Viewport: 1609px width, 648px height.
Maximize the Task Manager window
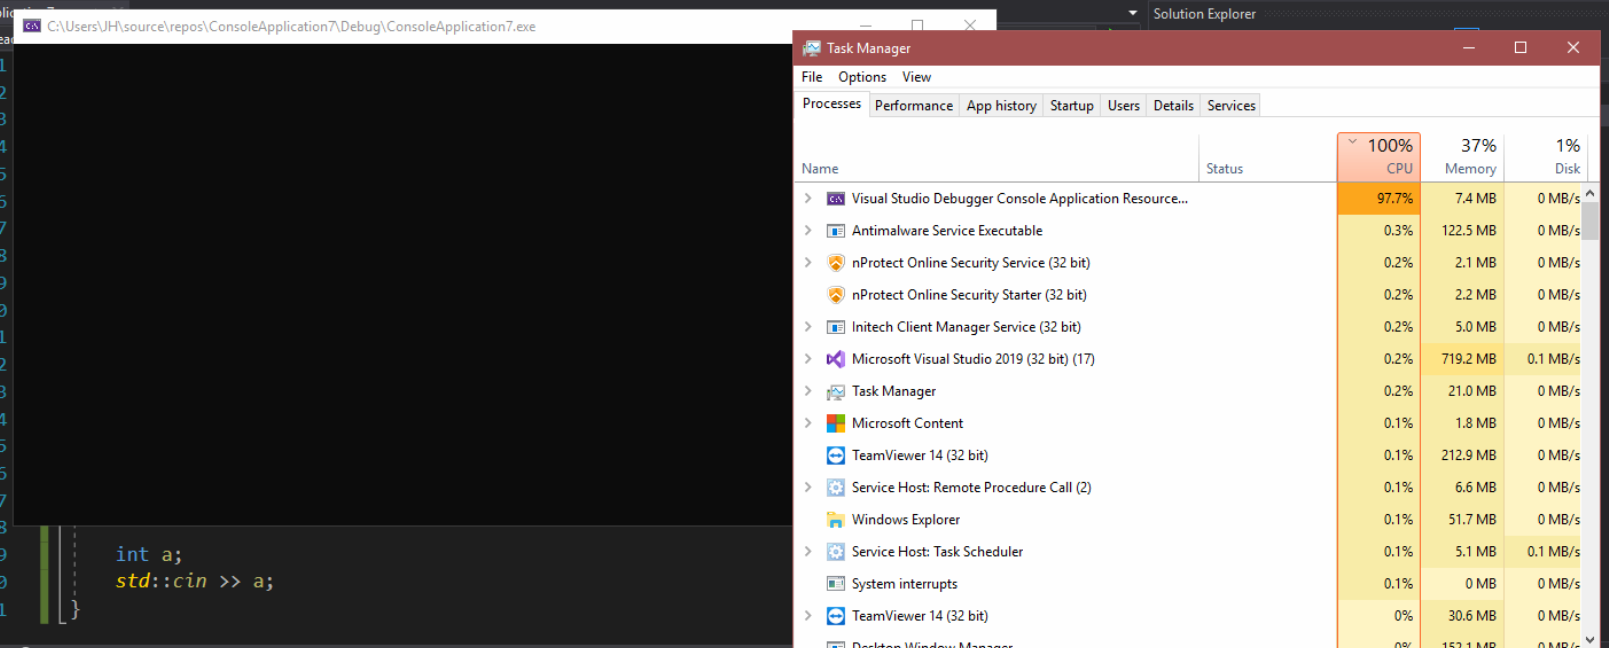(1520, 47)
